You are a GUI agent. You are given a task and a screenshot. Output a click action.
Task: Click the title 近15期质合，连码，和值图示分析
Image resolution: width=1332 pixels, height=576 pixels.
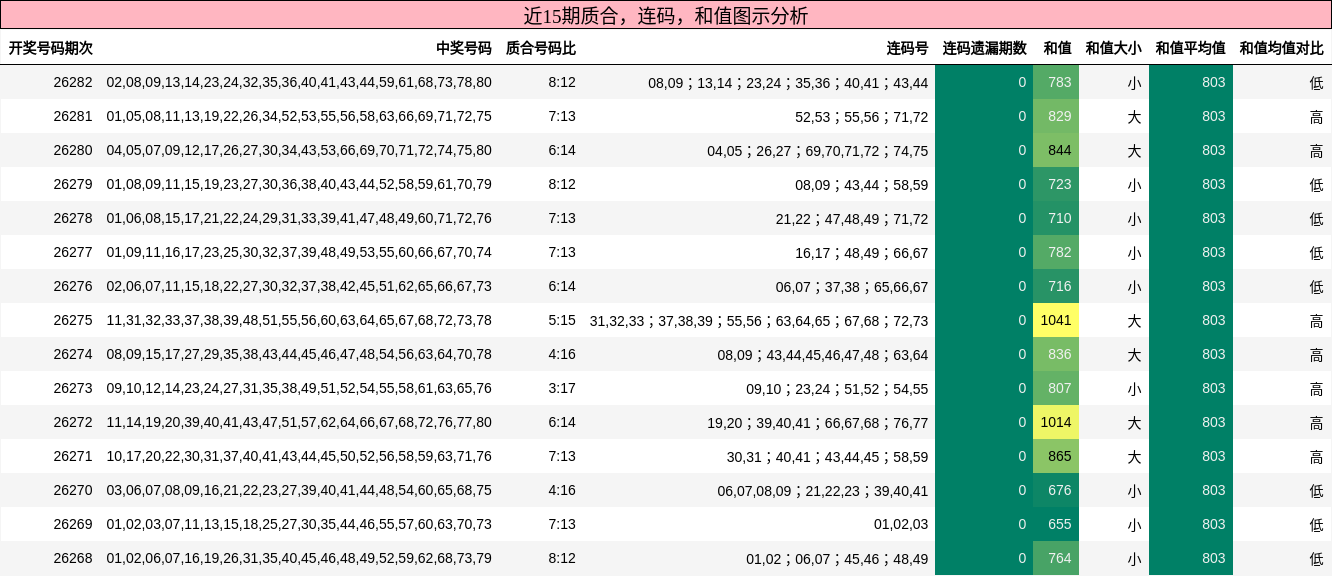point(666,16)
